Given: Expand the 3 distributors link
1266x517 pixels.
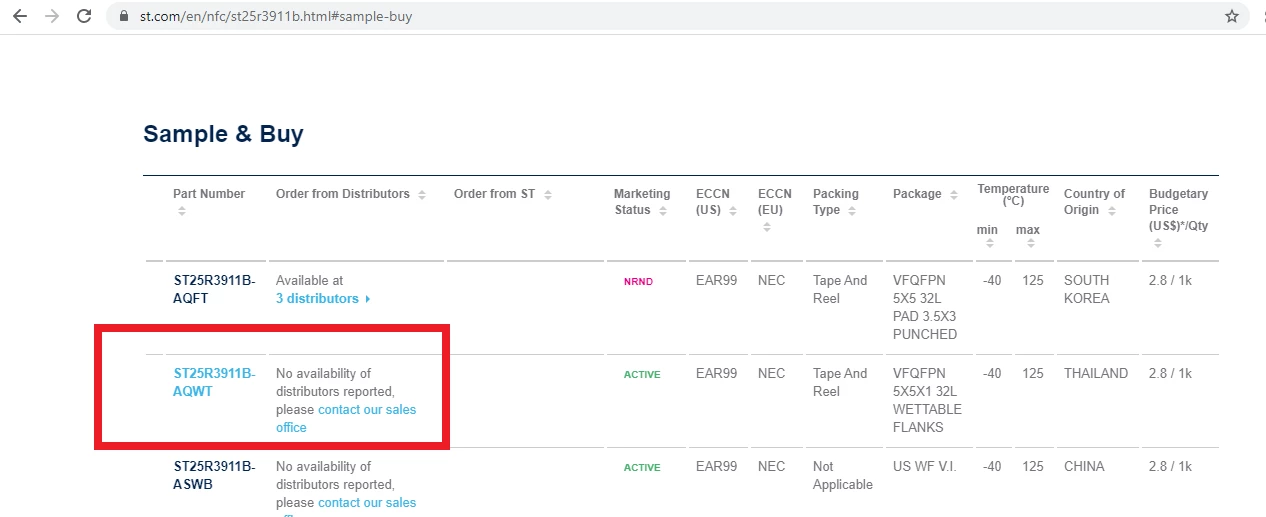Looking at the screenshot, I should pyautogui.click(x=323, y=298).
